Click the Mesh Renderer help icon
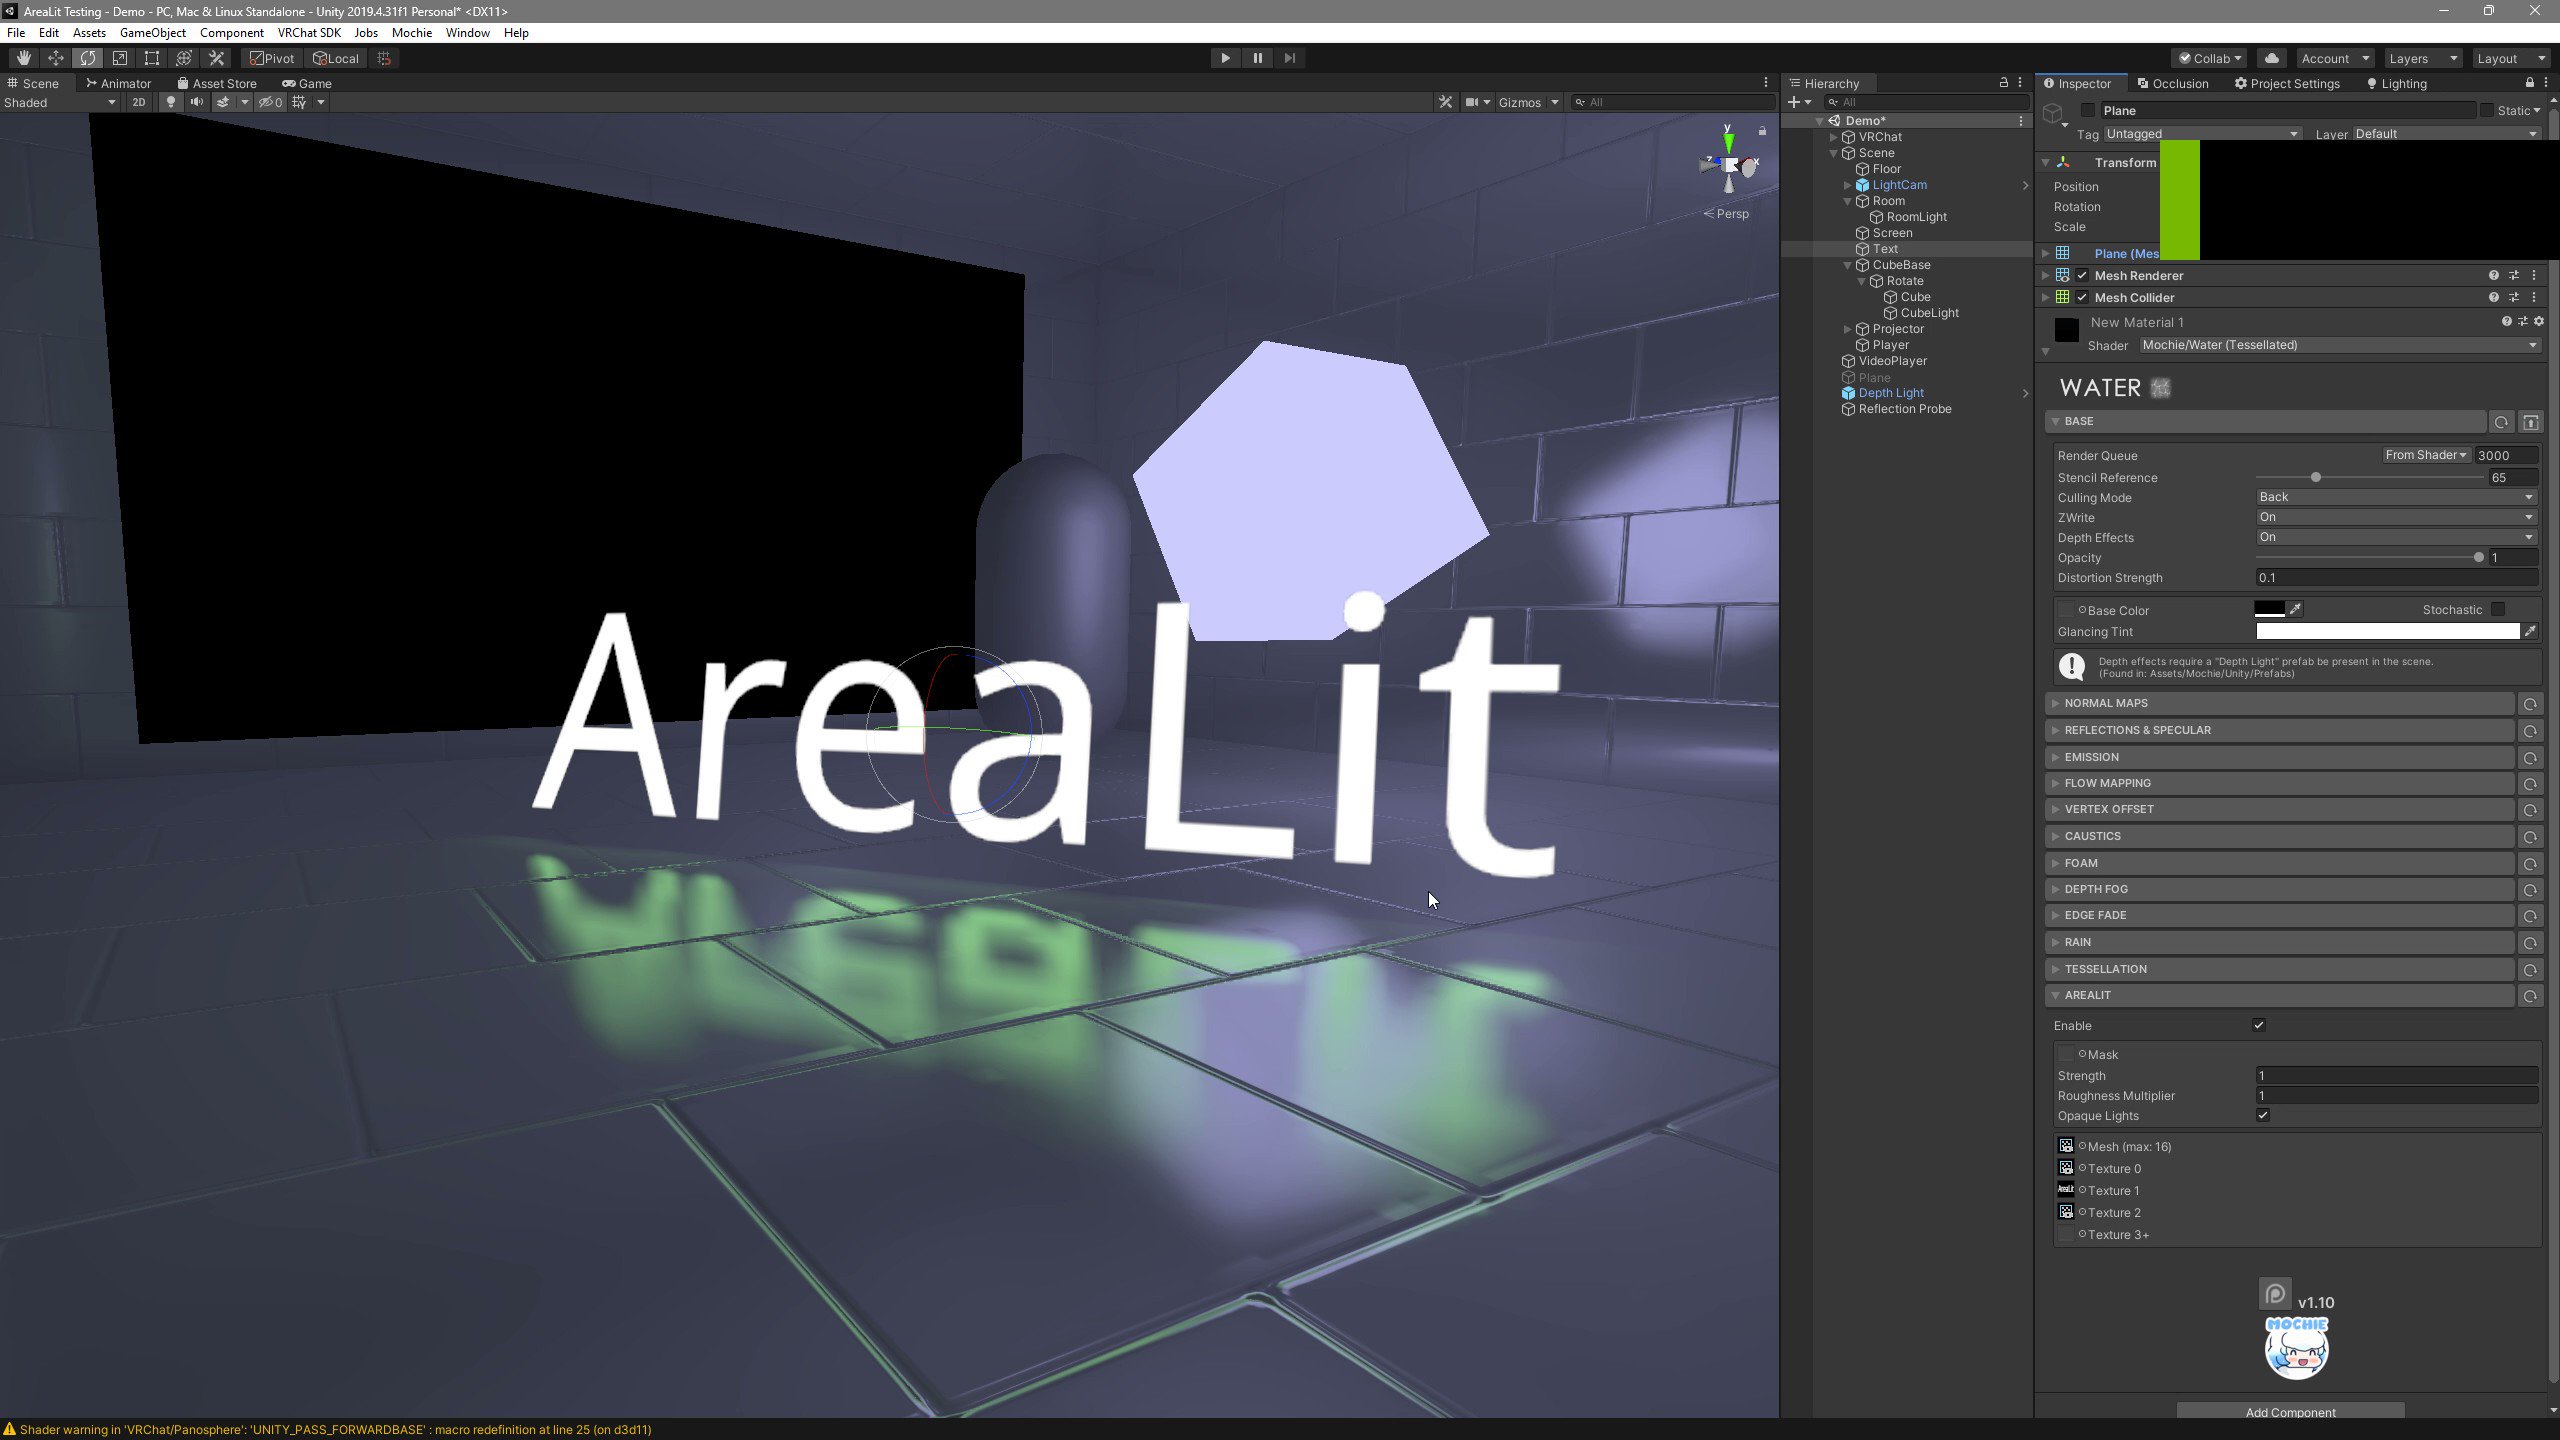Screen dimensions: 2560x1440 coord(2494,276)
